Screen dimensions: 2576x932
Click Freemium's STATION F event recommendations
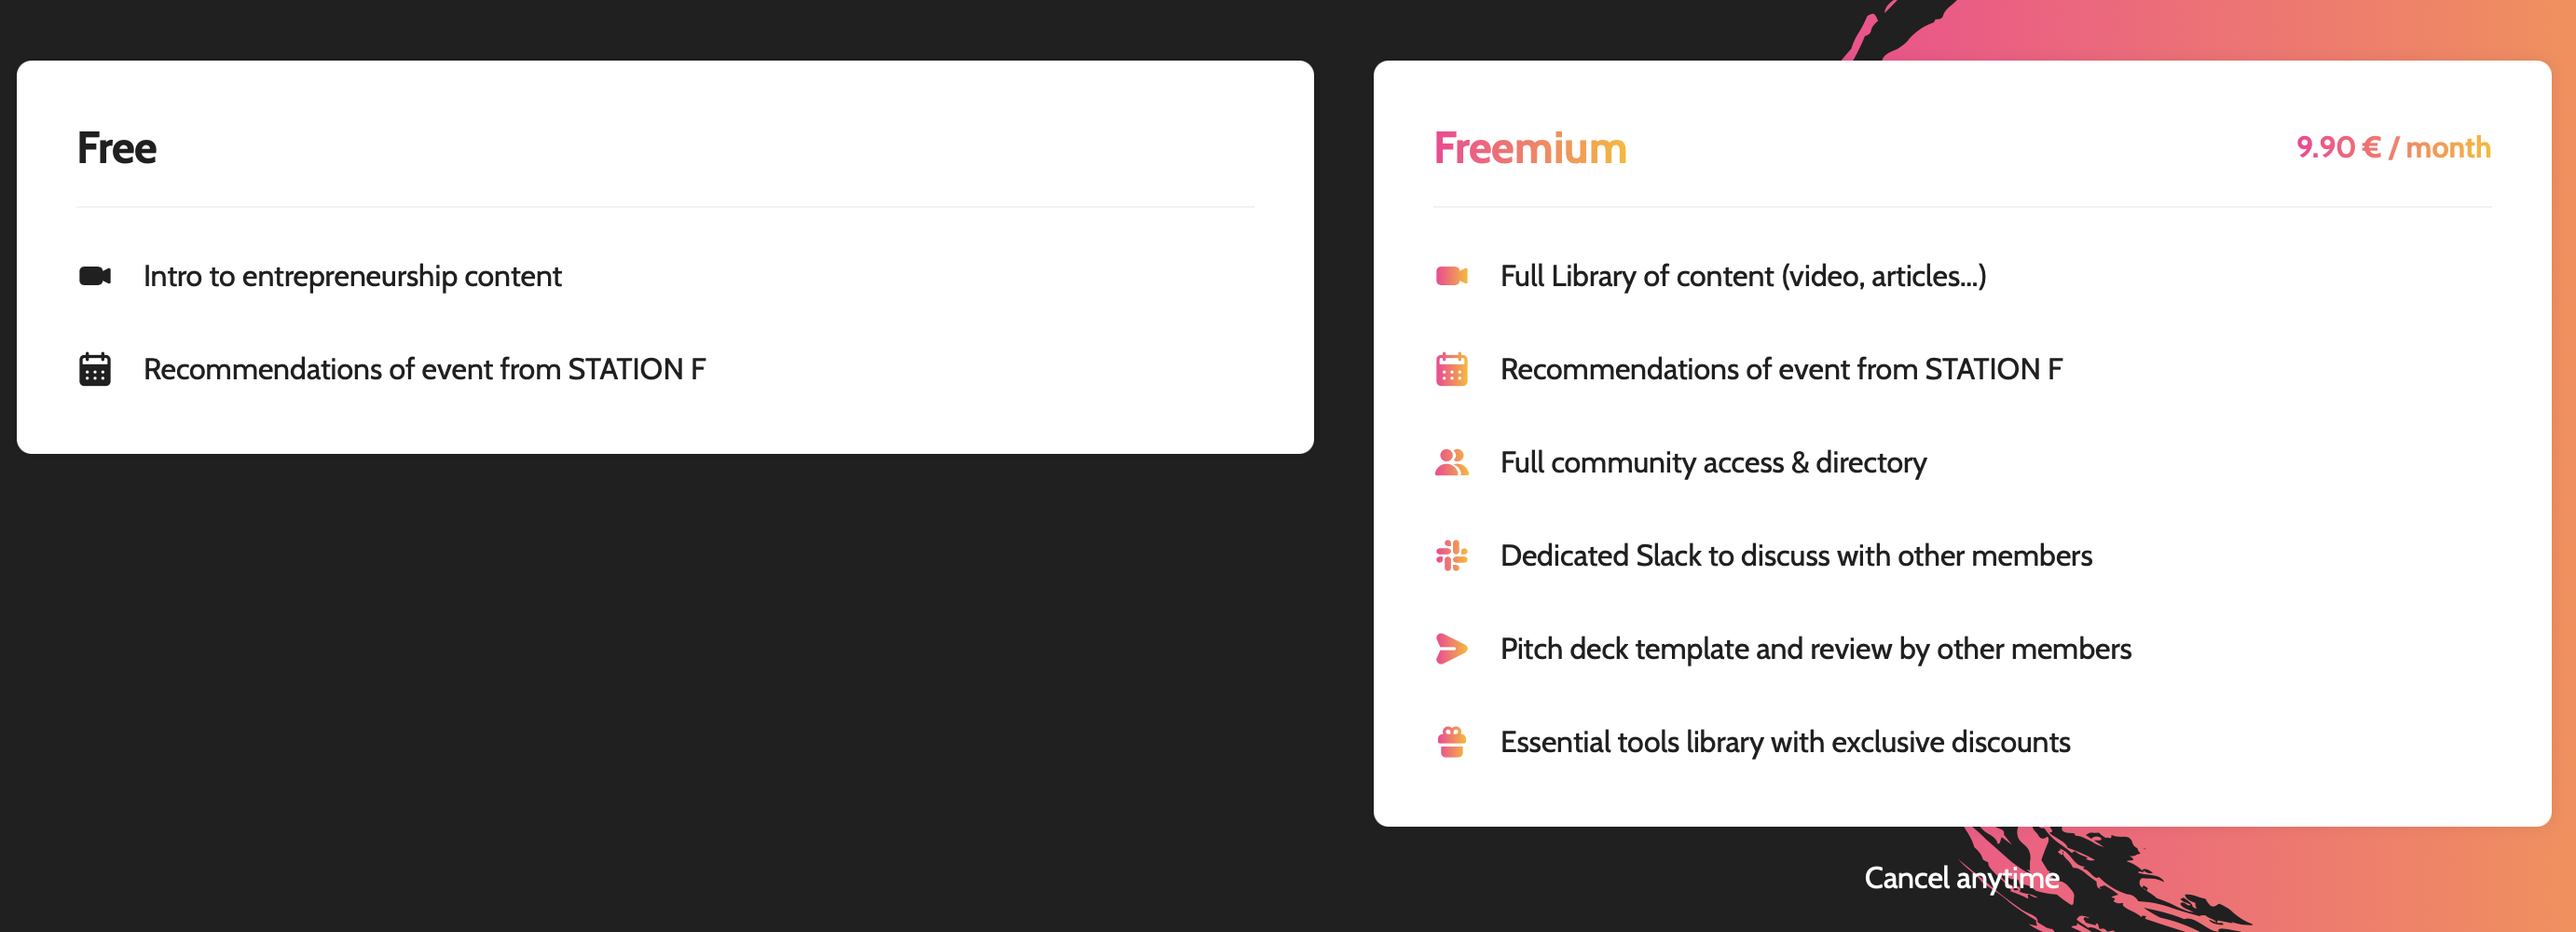pos(1780,369)
